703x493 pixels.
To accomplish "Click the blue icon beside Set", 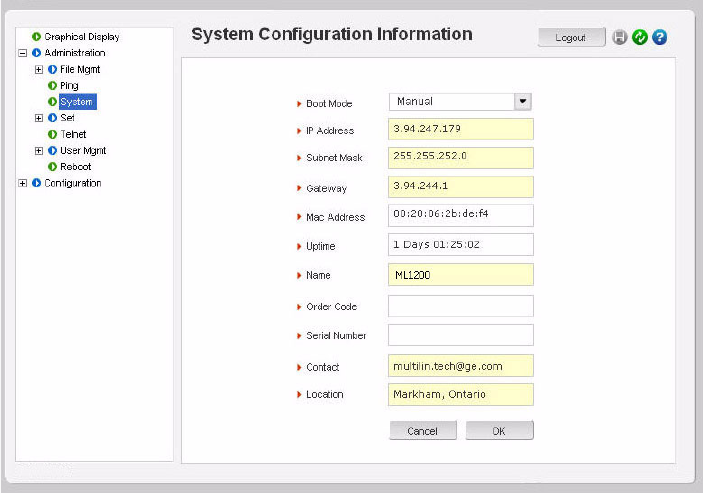I will click(52, 118).
